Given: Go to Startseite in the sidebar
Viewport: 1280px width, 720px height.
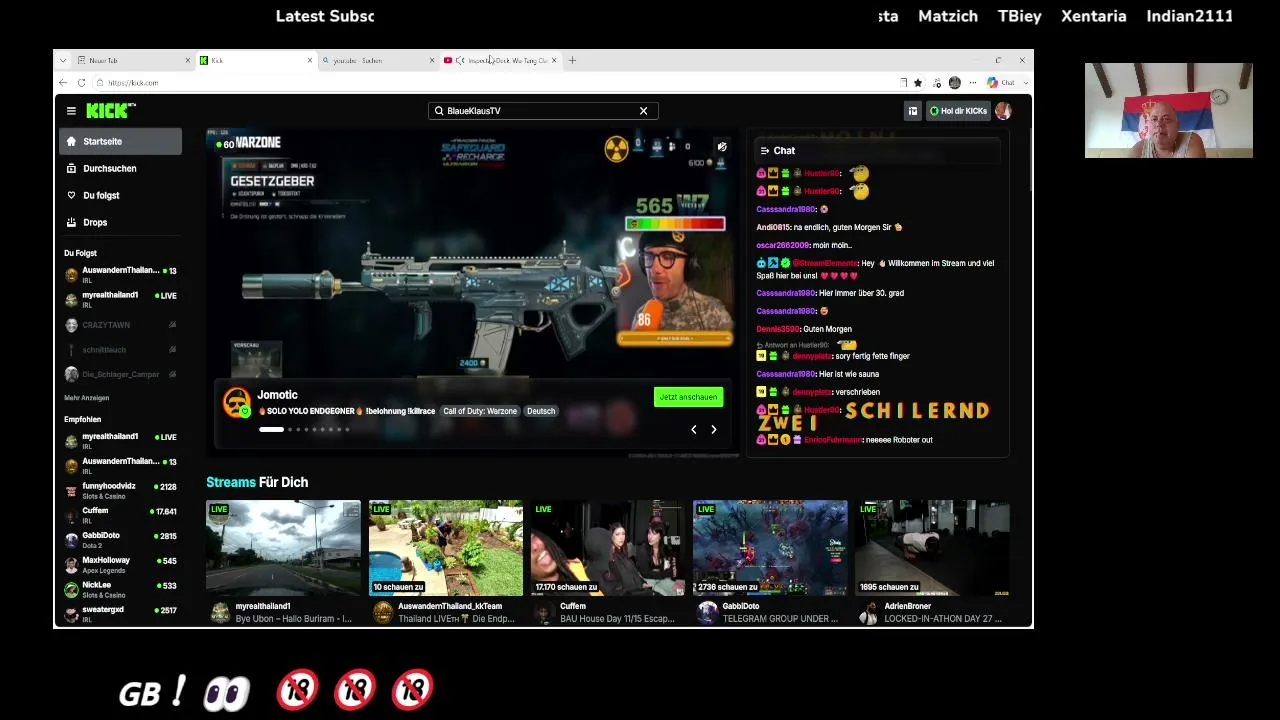Looking at the screenshot, I should [x=121, y=141].
